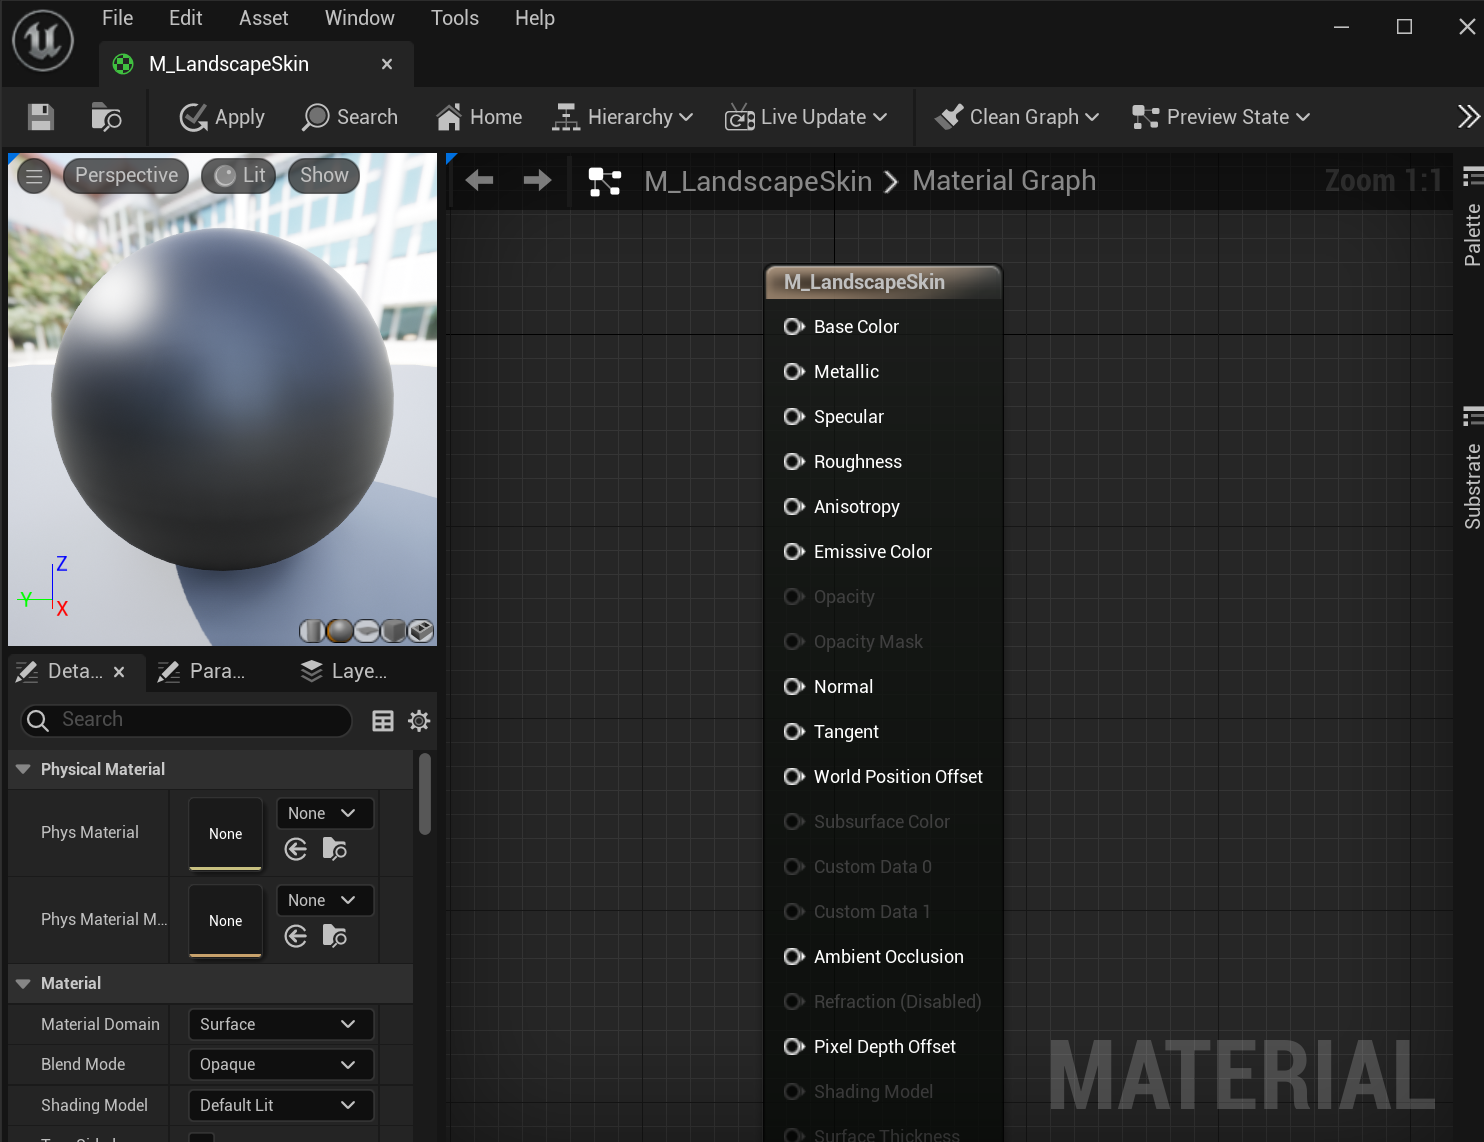Toggle property matrix table view icon
Screen dimensions: 1484x1142
click(x=383, y=721)
